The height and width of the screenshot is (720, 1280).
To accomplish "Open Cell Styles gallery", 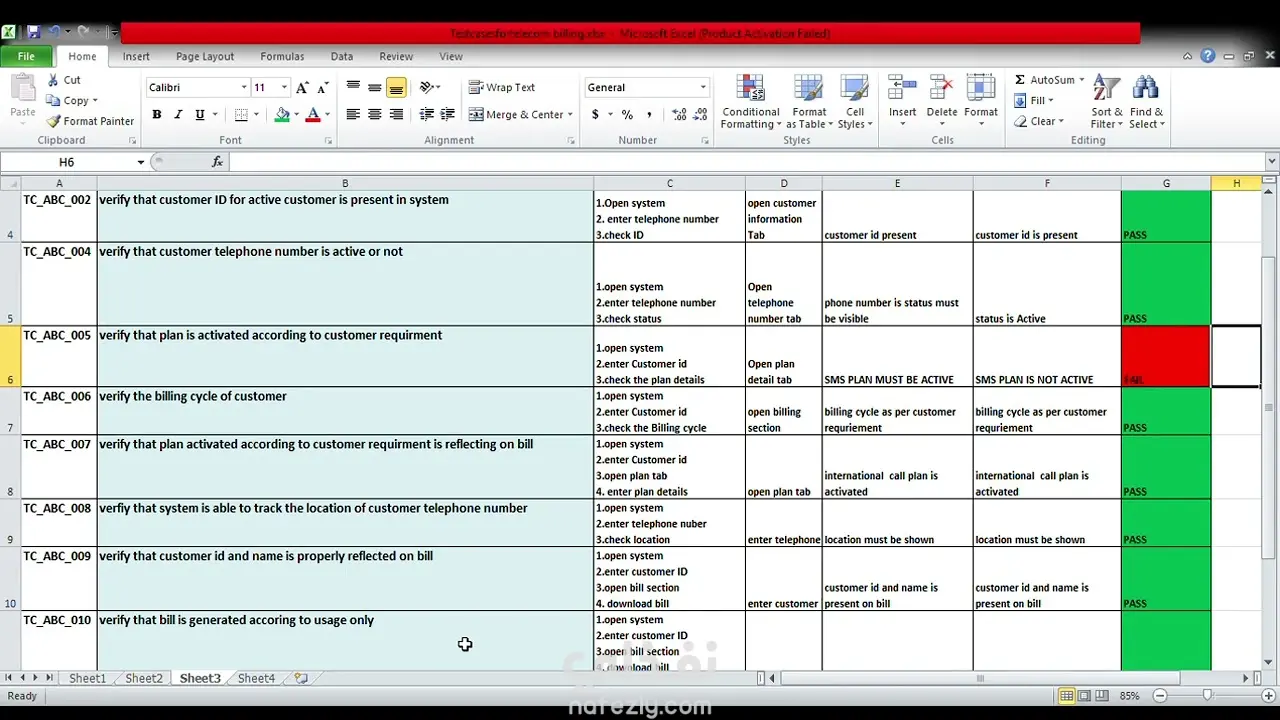I will tap(855, 102).
